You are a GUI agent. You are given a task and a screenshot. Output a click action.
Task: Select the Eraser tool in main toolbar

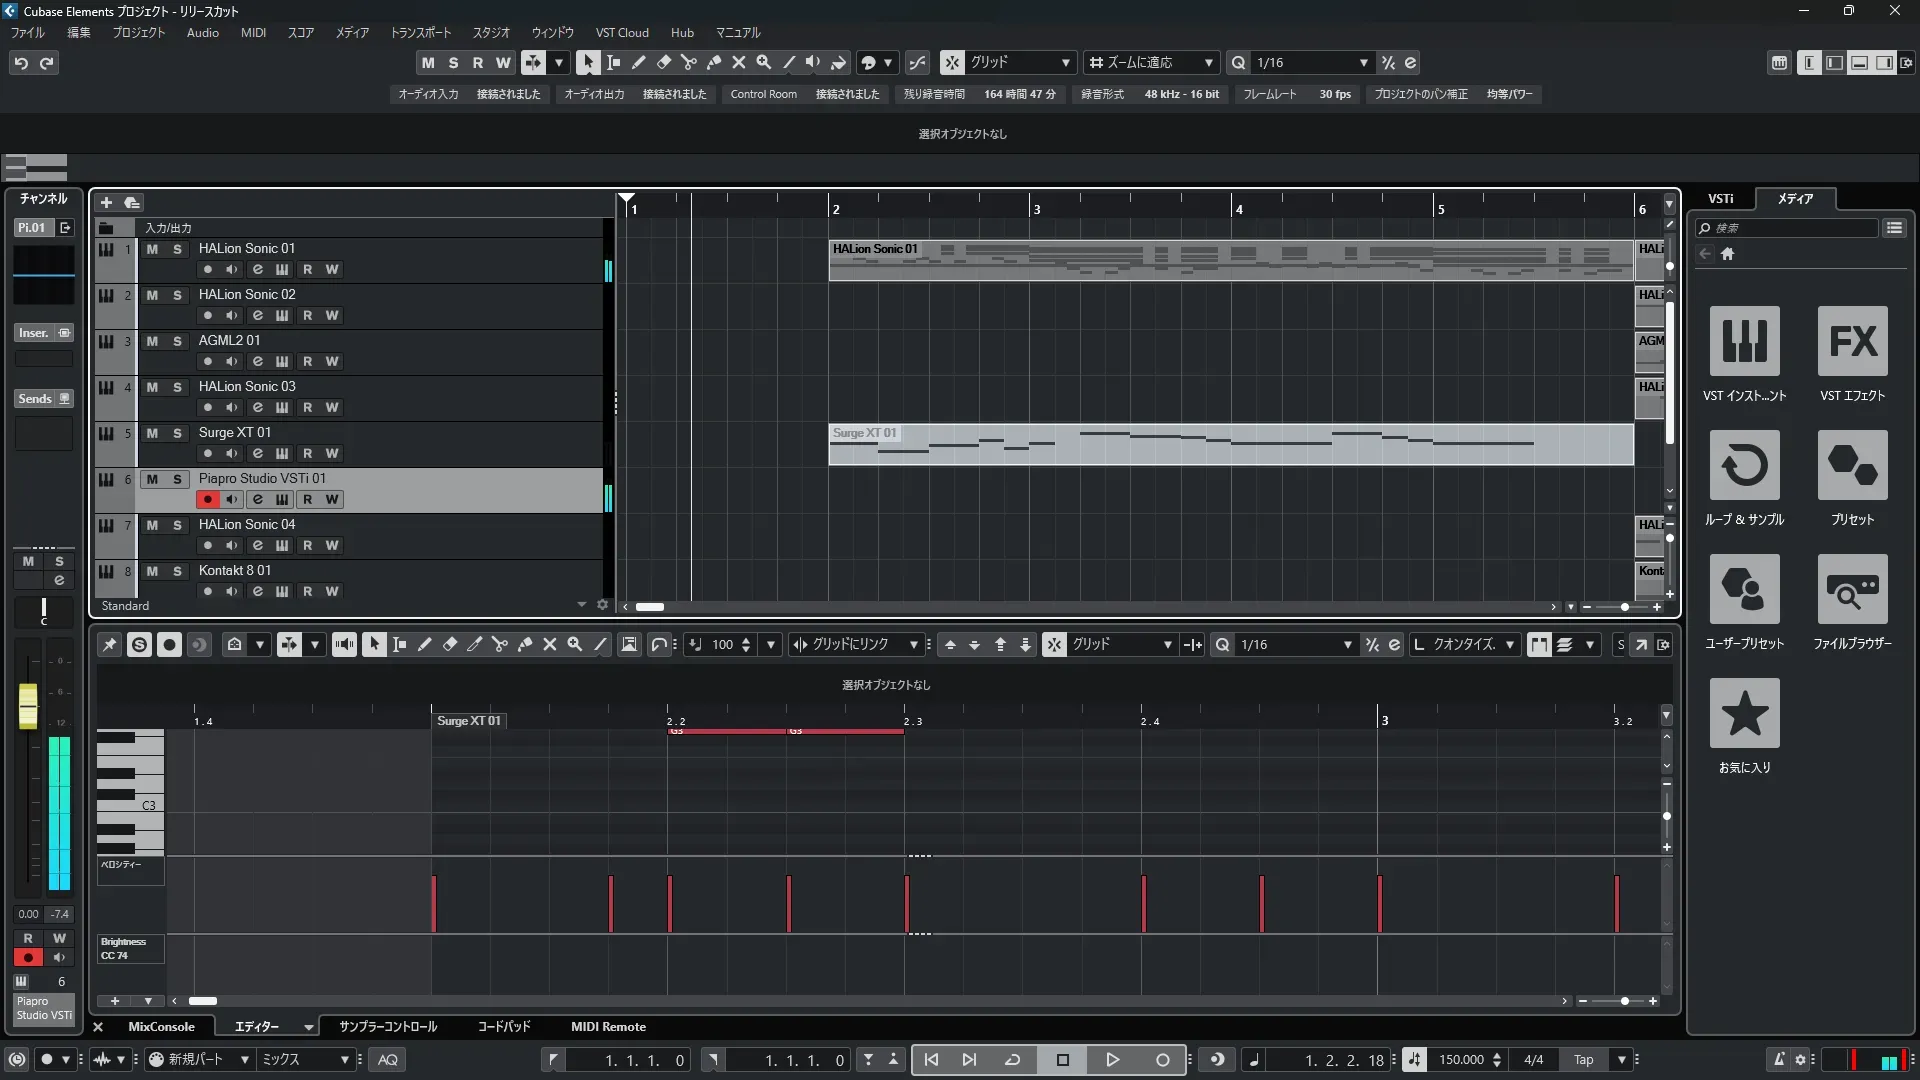pyautogui.click(x=664, y=62)
